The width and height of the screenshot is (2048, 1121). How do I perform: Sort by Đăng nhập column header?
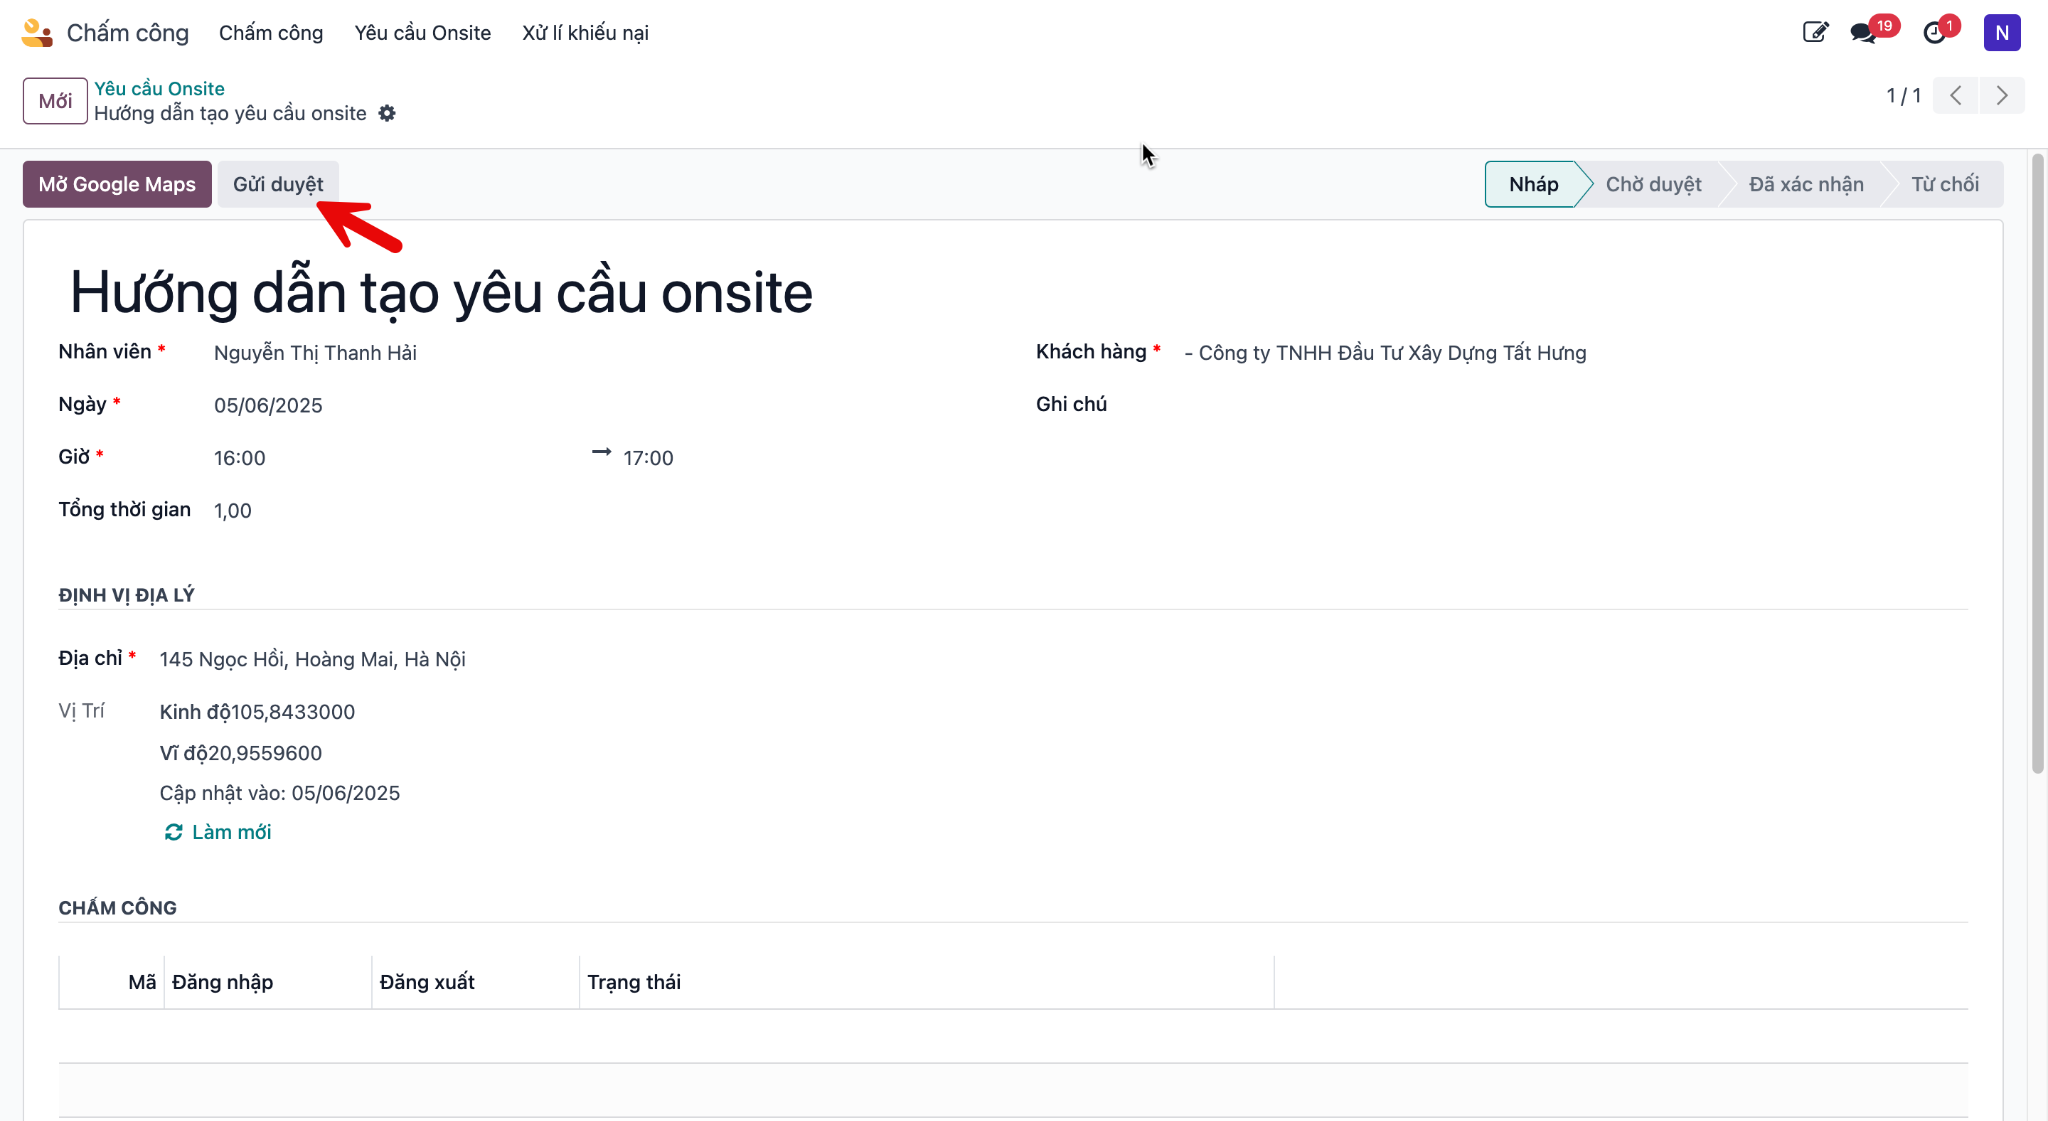click(x=267, y=982)
